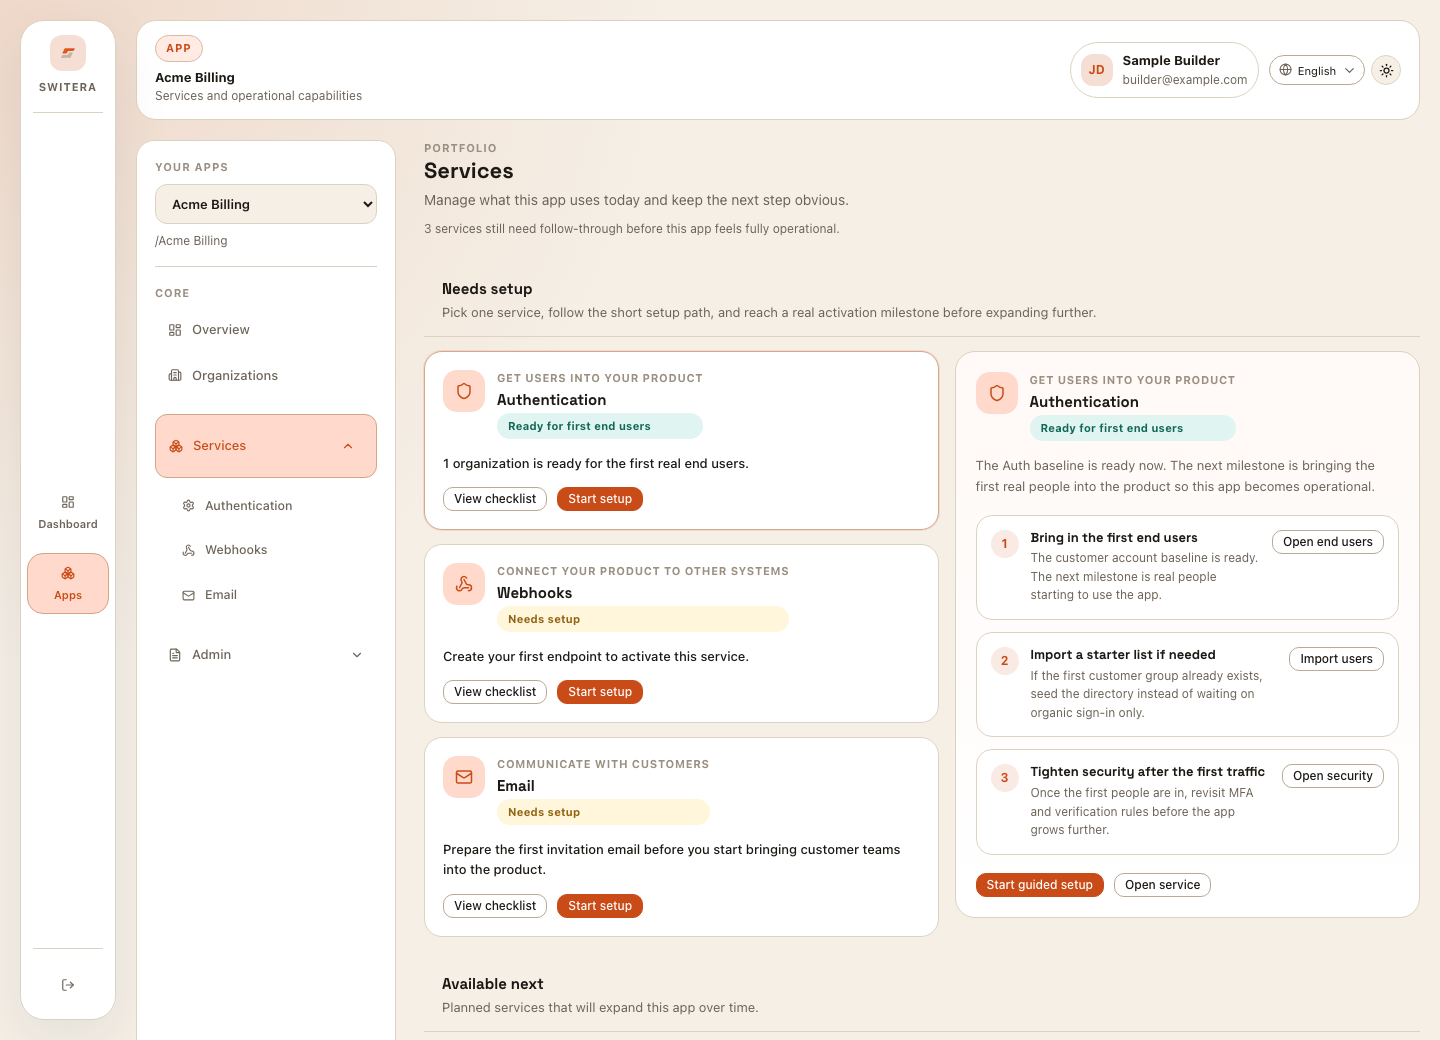
Task: Click the 'Ready for first end users' badge in detail panel
Action: point(1133,428)
